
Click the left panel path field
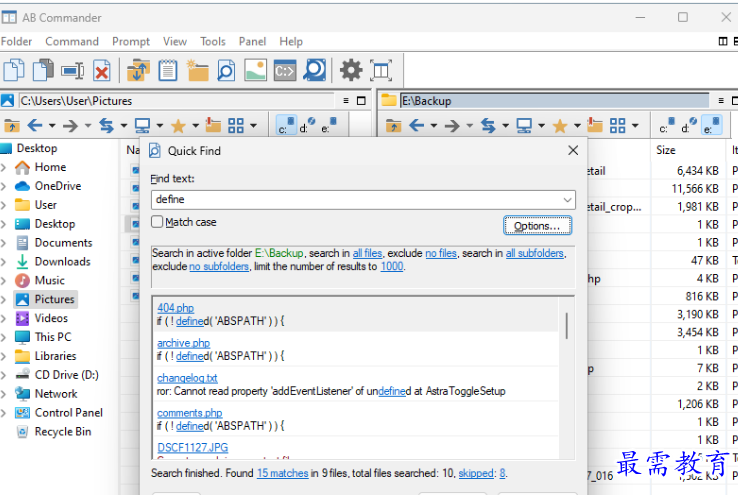(177, 101)
